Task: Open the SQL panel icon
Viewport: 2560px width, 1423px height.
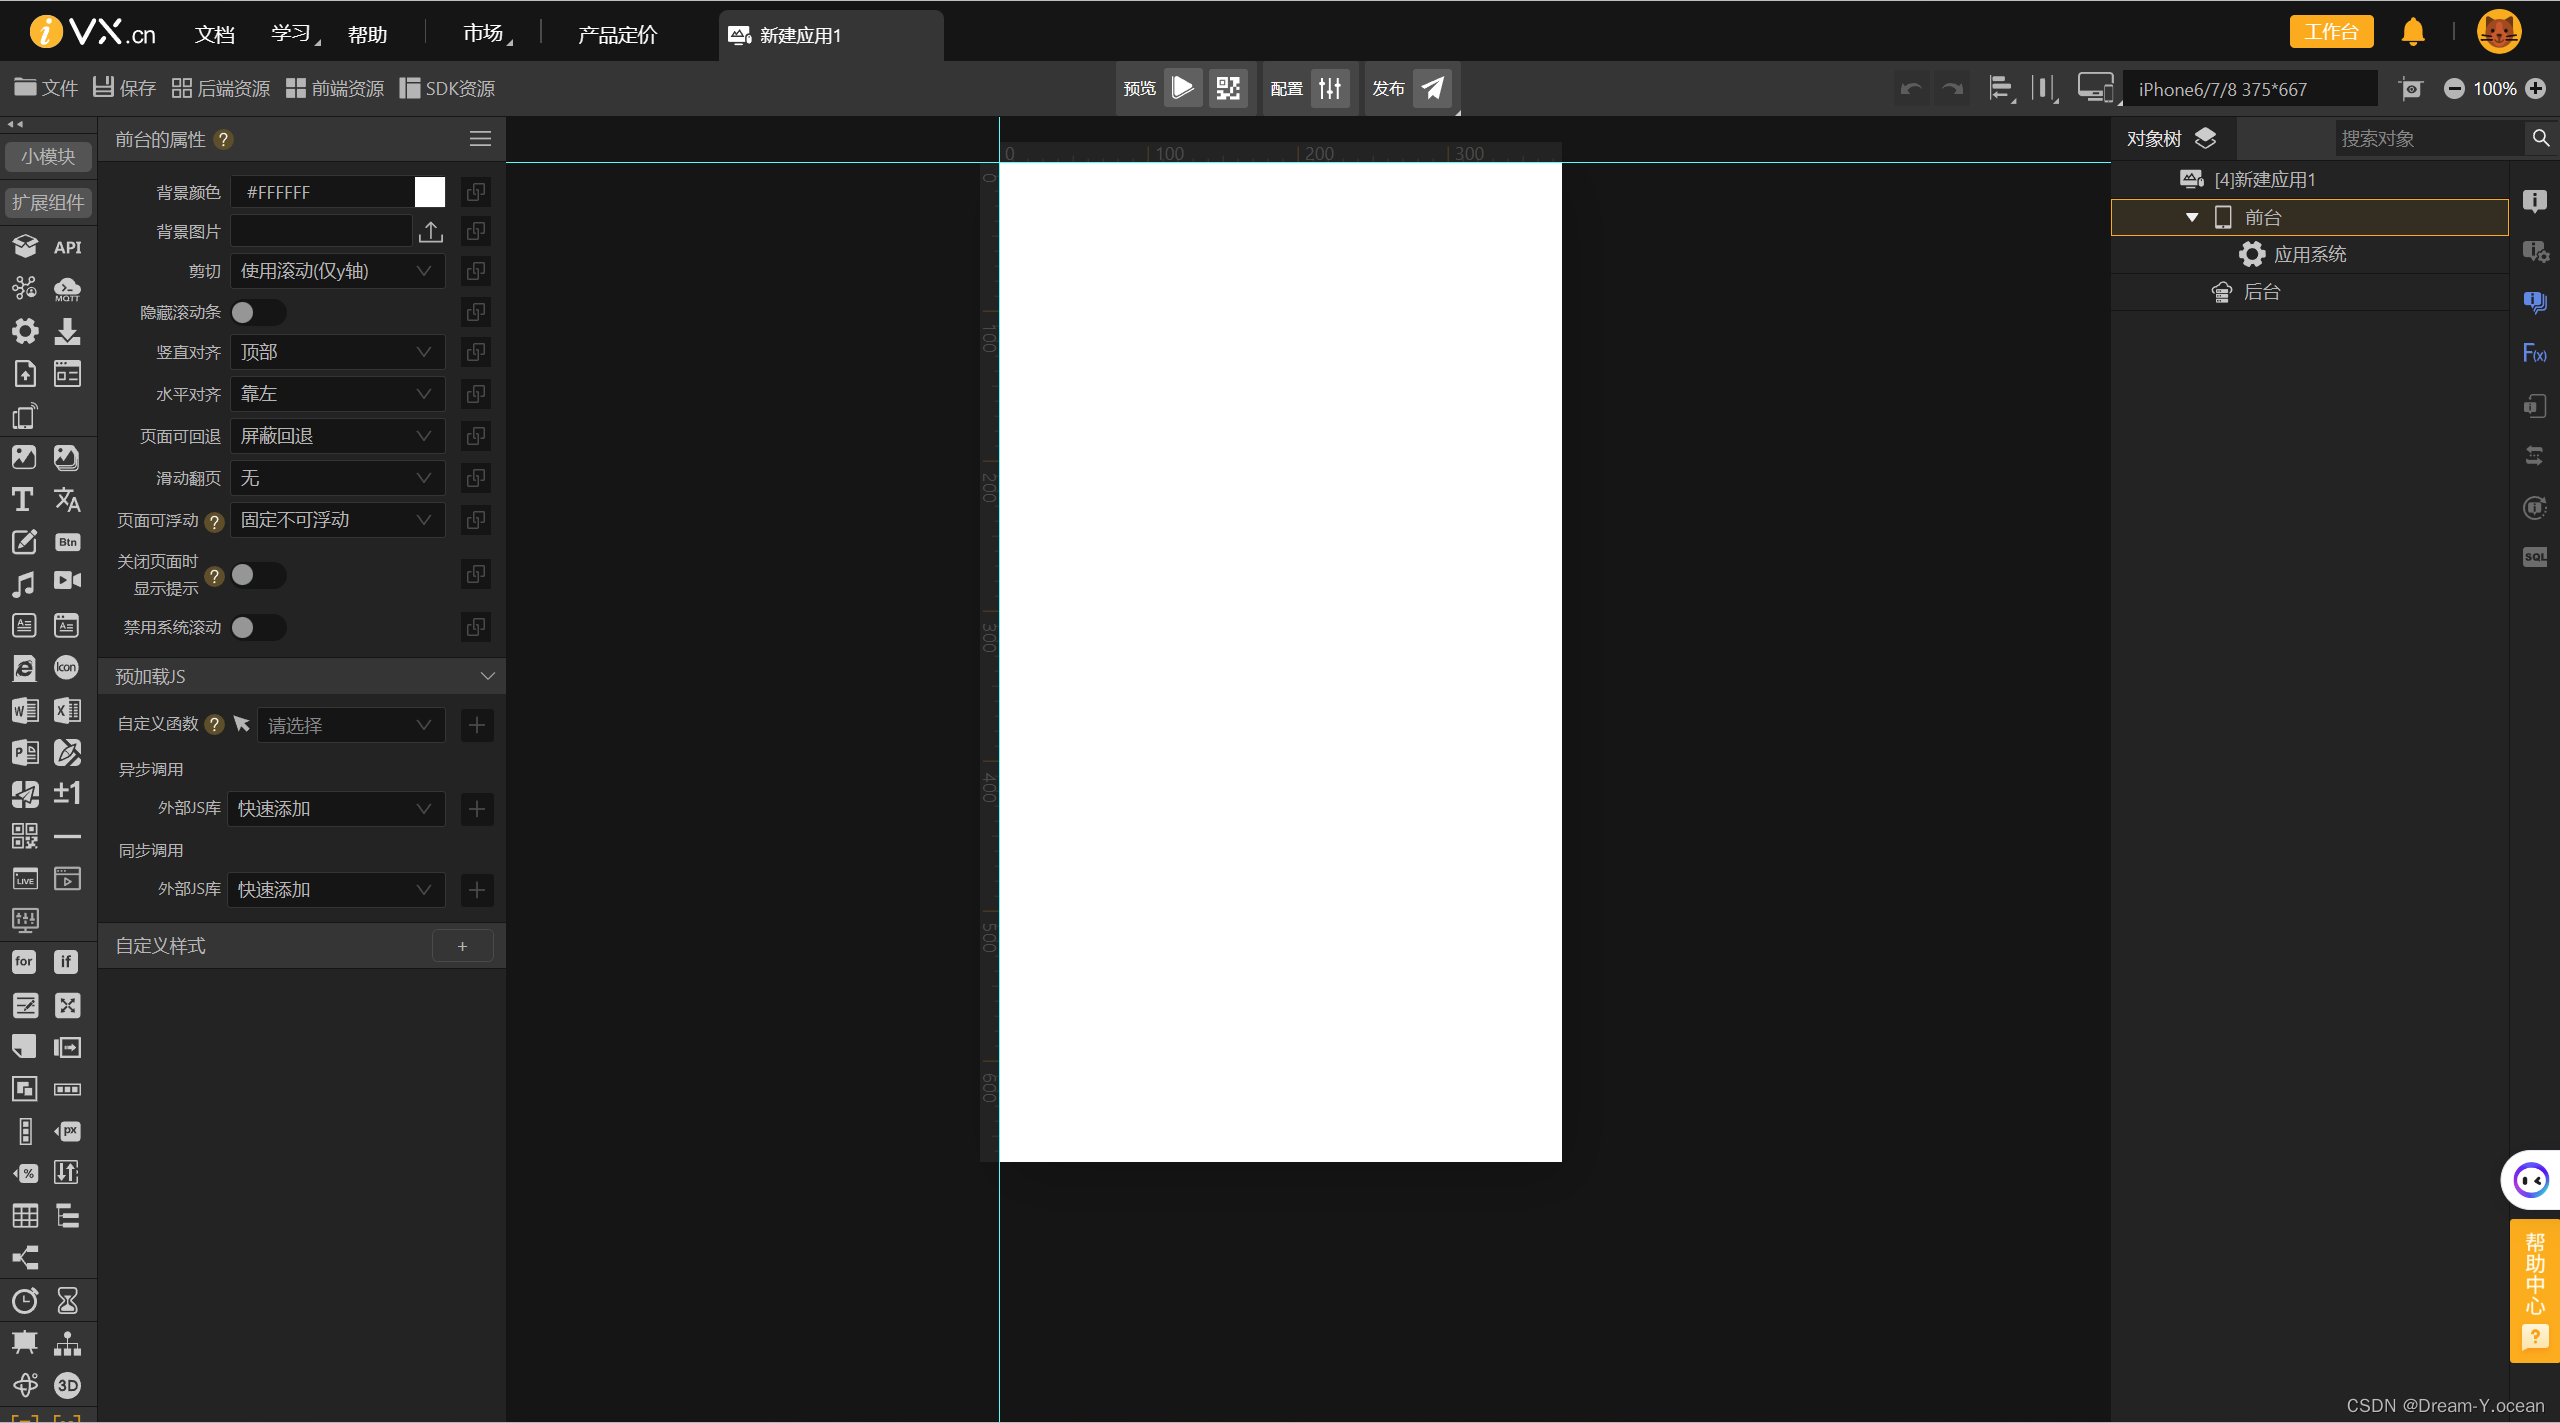Action: pyautogui.click(x=2534, y=557)
